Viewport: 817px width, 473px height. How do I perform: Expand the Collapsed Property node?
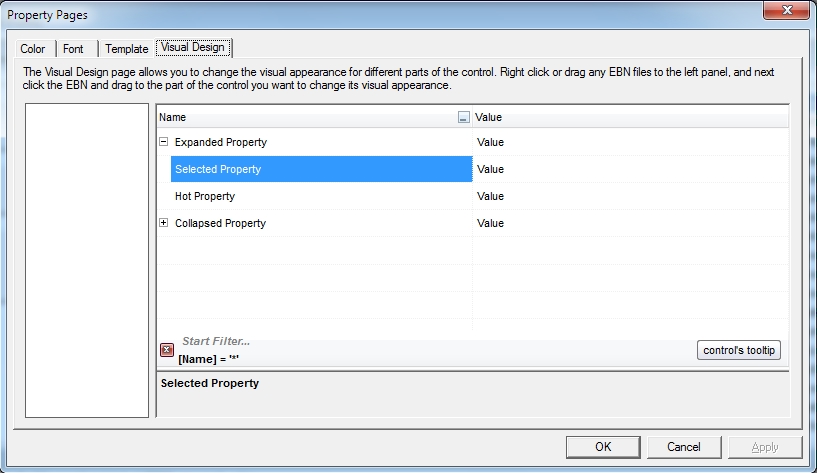(164, 223)
